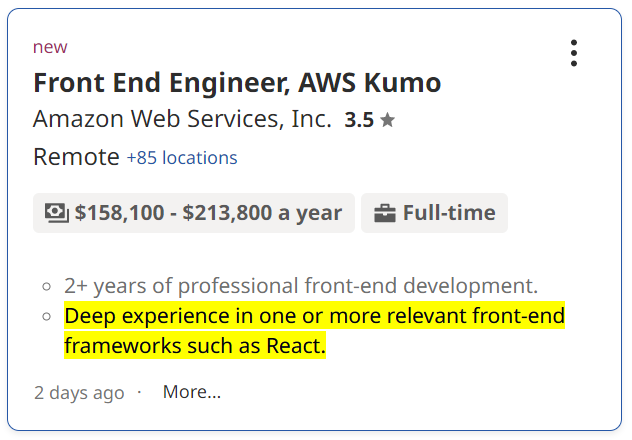The image size is (632, 440).
Task: Click the bullet marker before Deep experience
Action: [47, 316]
